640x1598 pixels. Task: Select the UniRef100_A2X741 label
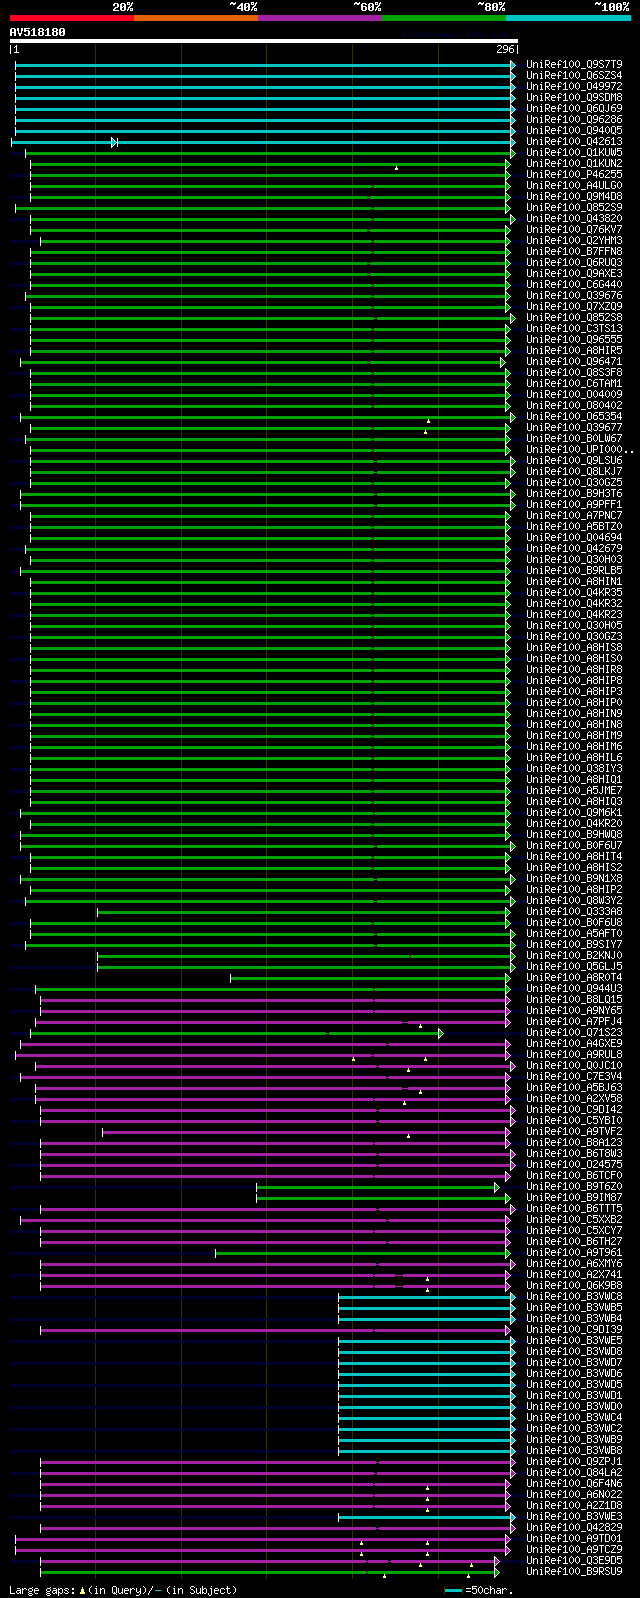tap(574, 1275)
